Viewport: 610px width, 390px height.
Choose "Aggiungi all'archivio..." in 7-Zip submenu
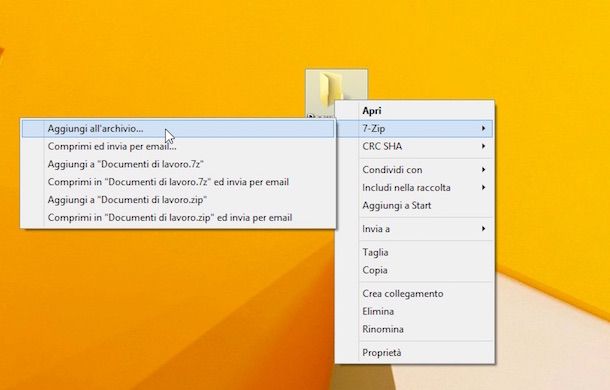[178, 128]
